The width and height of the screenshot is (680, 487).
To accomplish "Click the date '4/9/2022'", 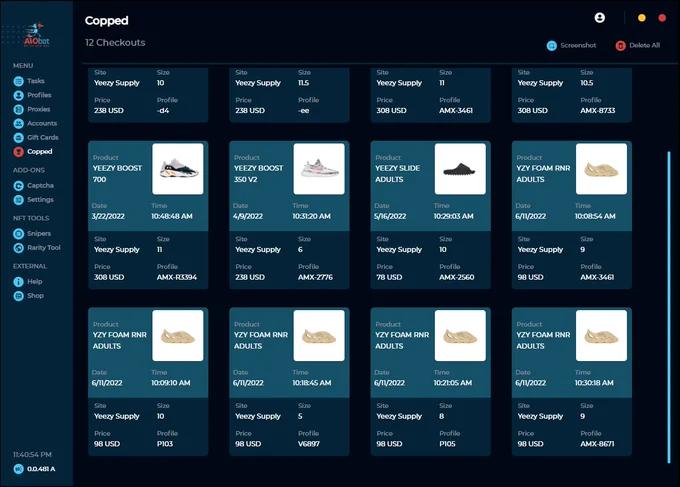I will pos(248,216).
